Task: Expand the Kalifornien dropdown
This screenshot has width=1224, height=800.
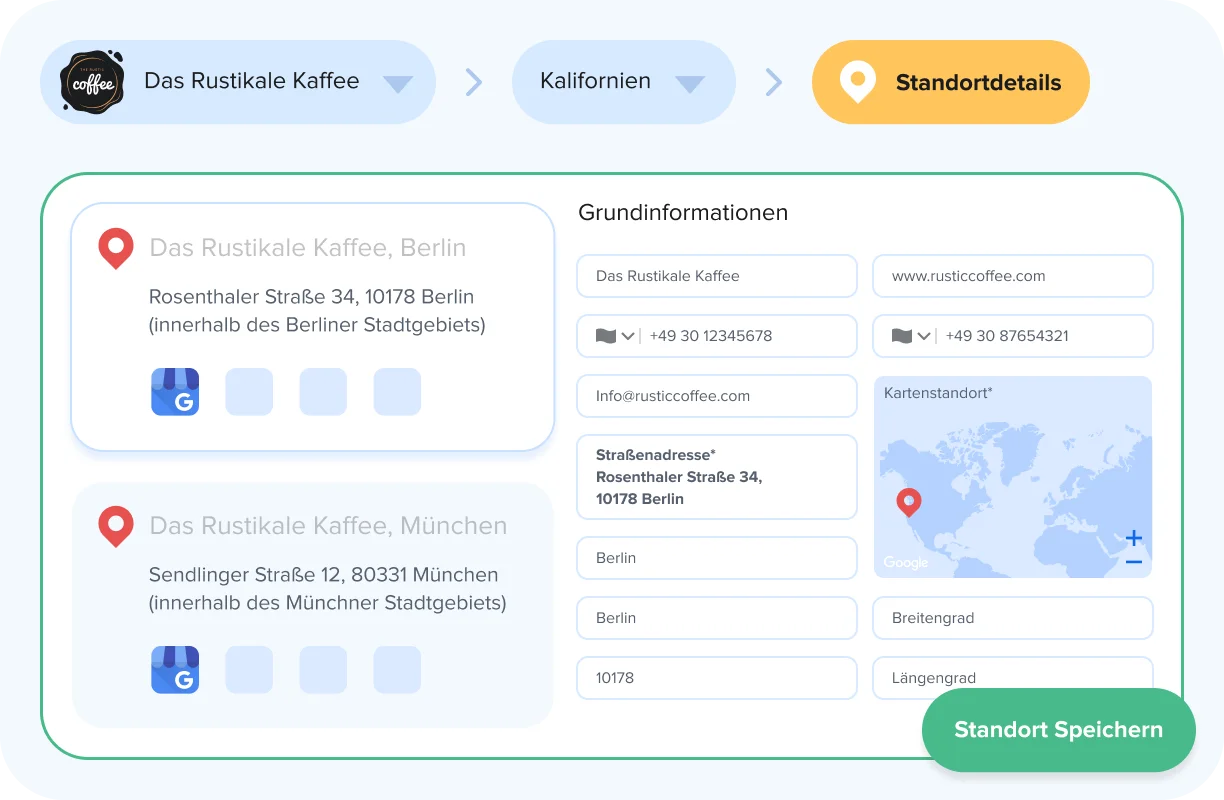Action: [x=688, y=82]
